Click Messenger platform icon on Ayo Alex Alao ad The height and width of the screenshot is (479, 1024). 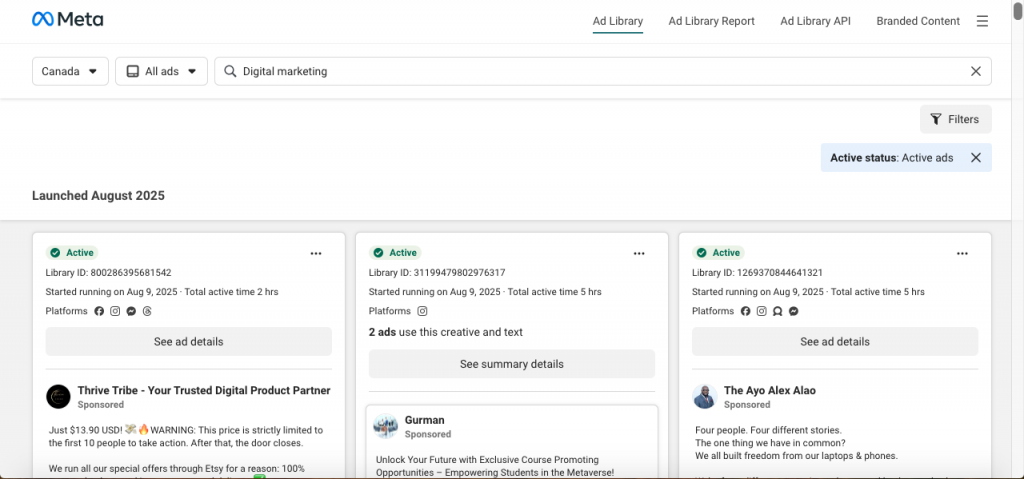(x=793, y=312)
